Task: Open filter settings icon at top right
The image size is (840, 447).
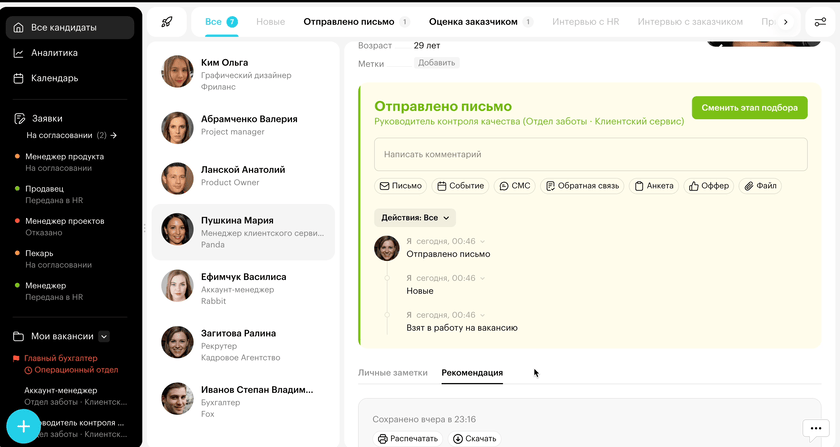Action: click(820, 21)
